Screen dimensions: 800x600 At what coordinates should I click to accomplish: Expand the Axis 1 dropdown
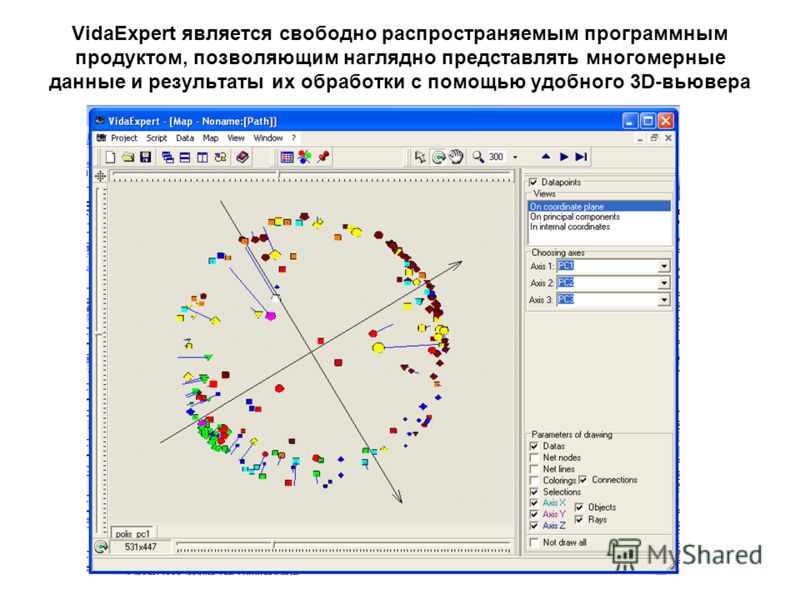(664, 267)
